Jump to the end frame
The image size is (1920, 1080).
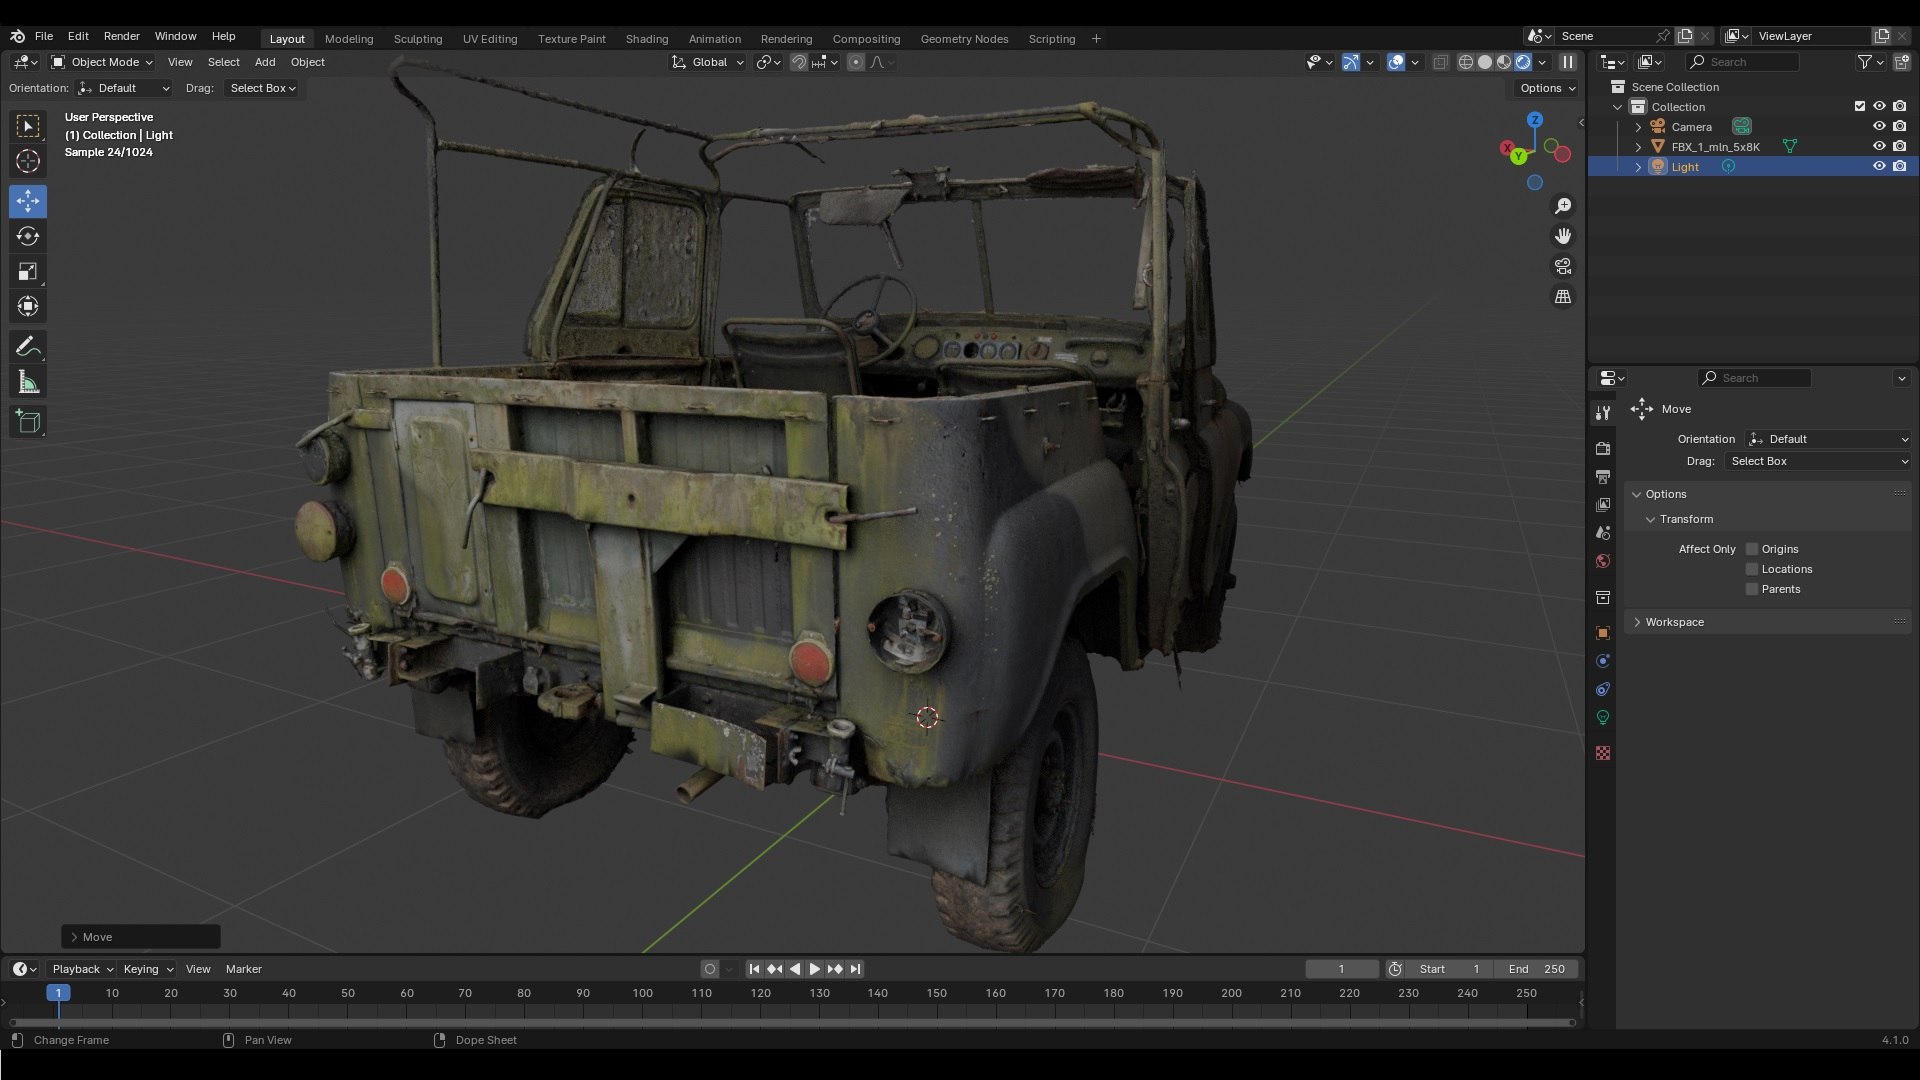pyautogui.click(x=855, y=969)
